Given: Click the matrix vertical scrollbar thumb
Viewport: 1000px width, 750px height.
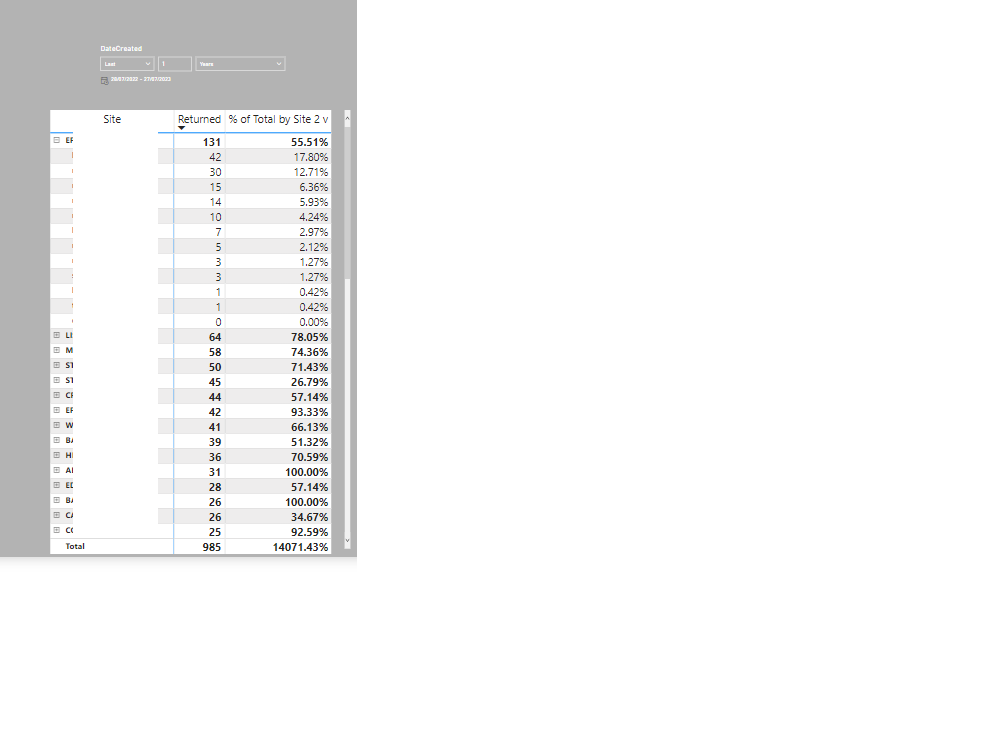Looking at the screenshot, I should (x=348, y=201).
